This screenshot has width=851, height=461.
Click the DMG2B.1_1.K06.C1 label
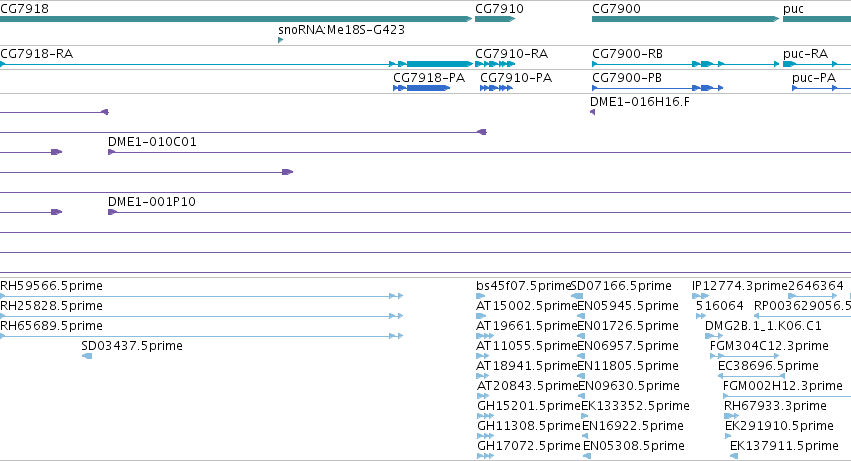pos(763,326)
